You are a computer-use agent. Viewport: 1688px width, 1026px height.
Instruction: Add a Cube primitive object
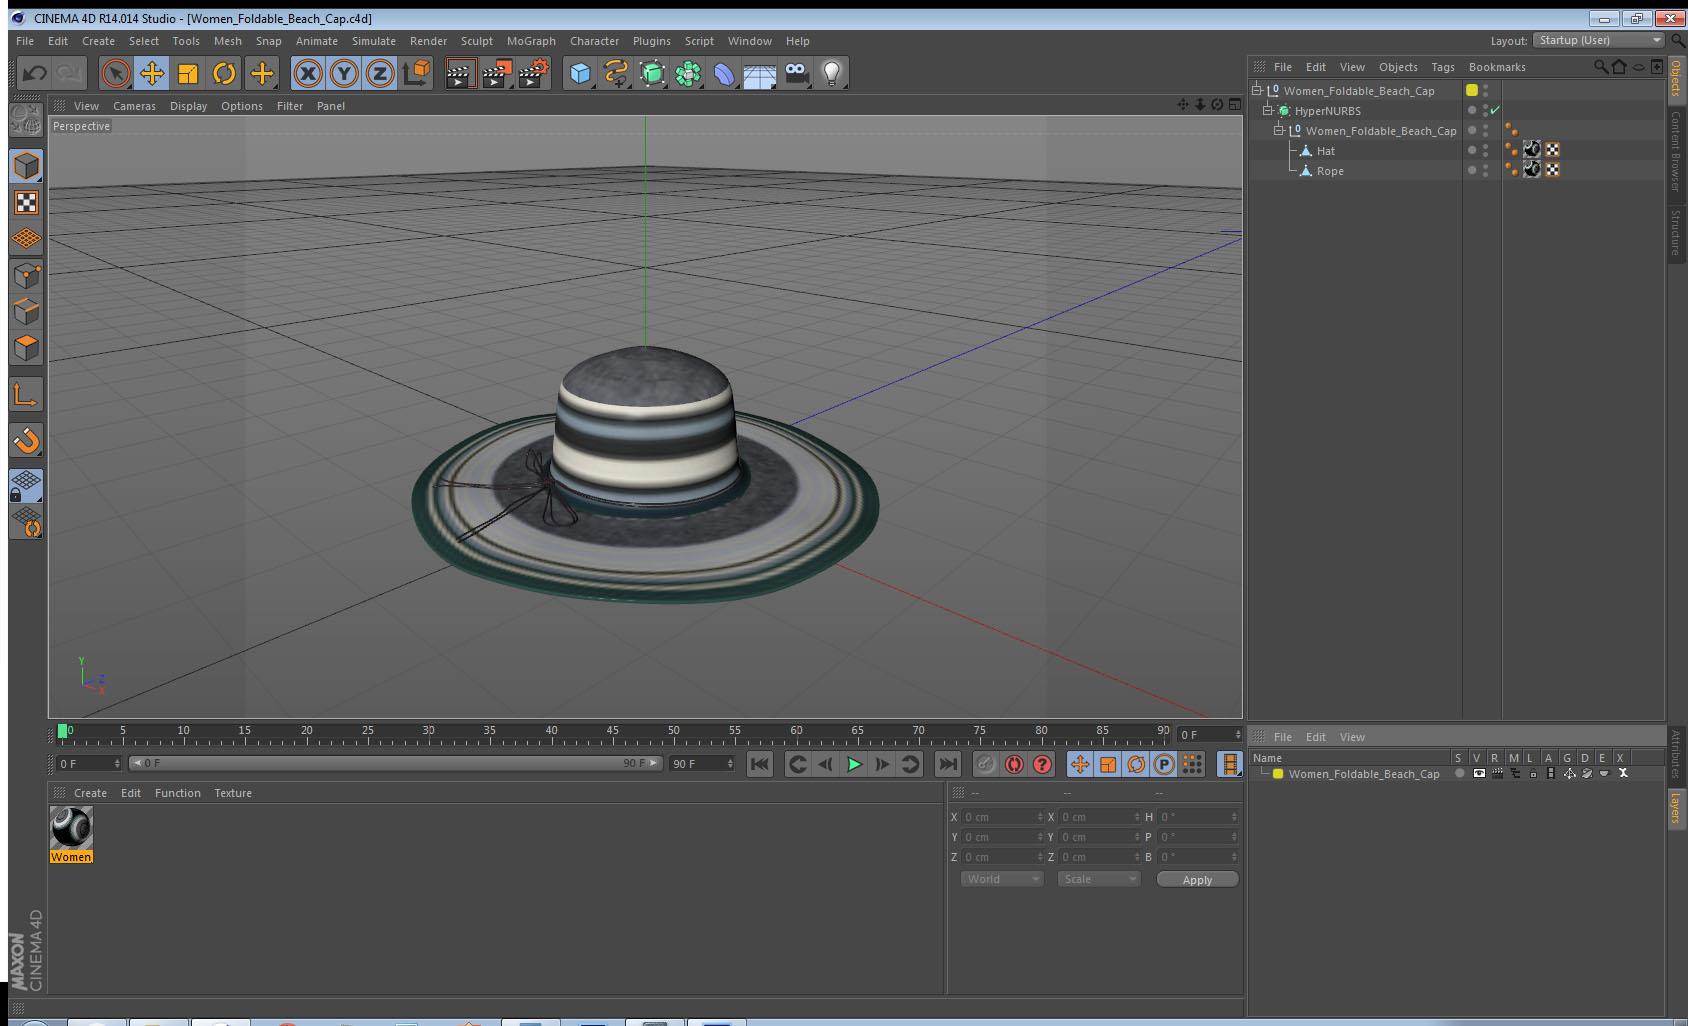pyautogui.click(x=580, y=73)
